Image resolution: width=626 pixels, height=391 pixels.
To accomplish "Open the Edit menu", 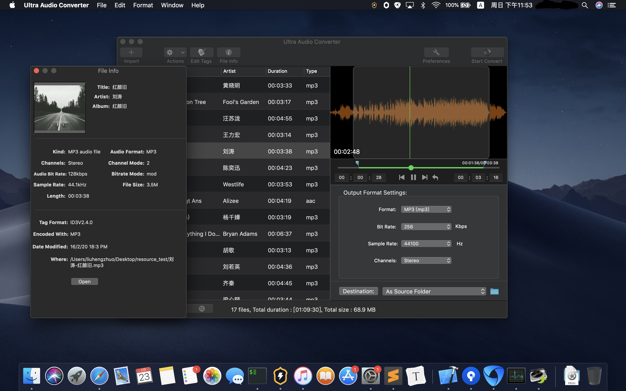I will [120, 5].
